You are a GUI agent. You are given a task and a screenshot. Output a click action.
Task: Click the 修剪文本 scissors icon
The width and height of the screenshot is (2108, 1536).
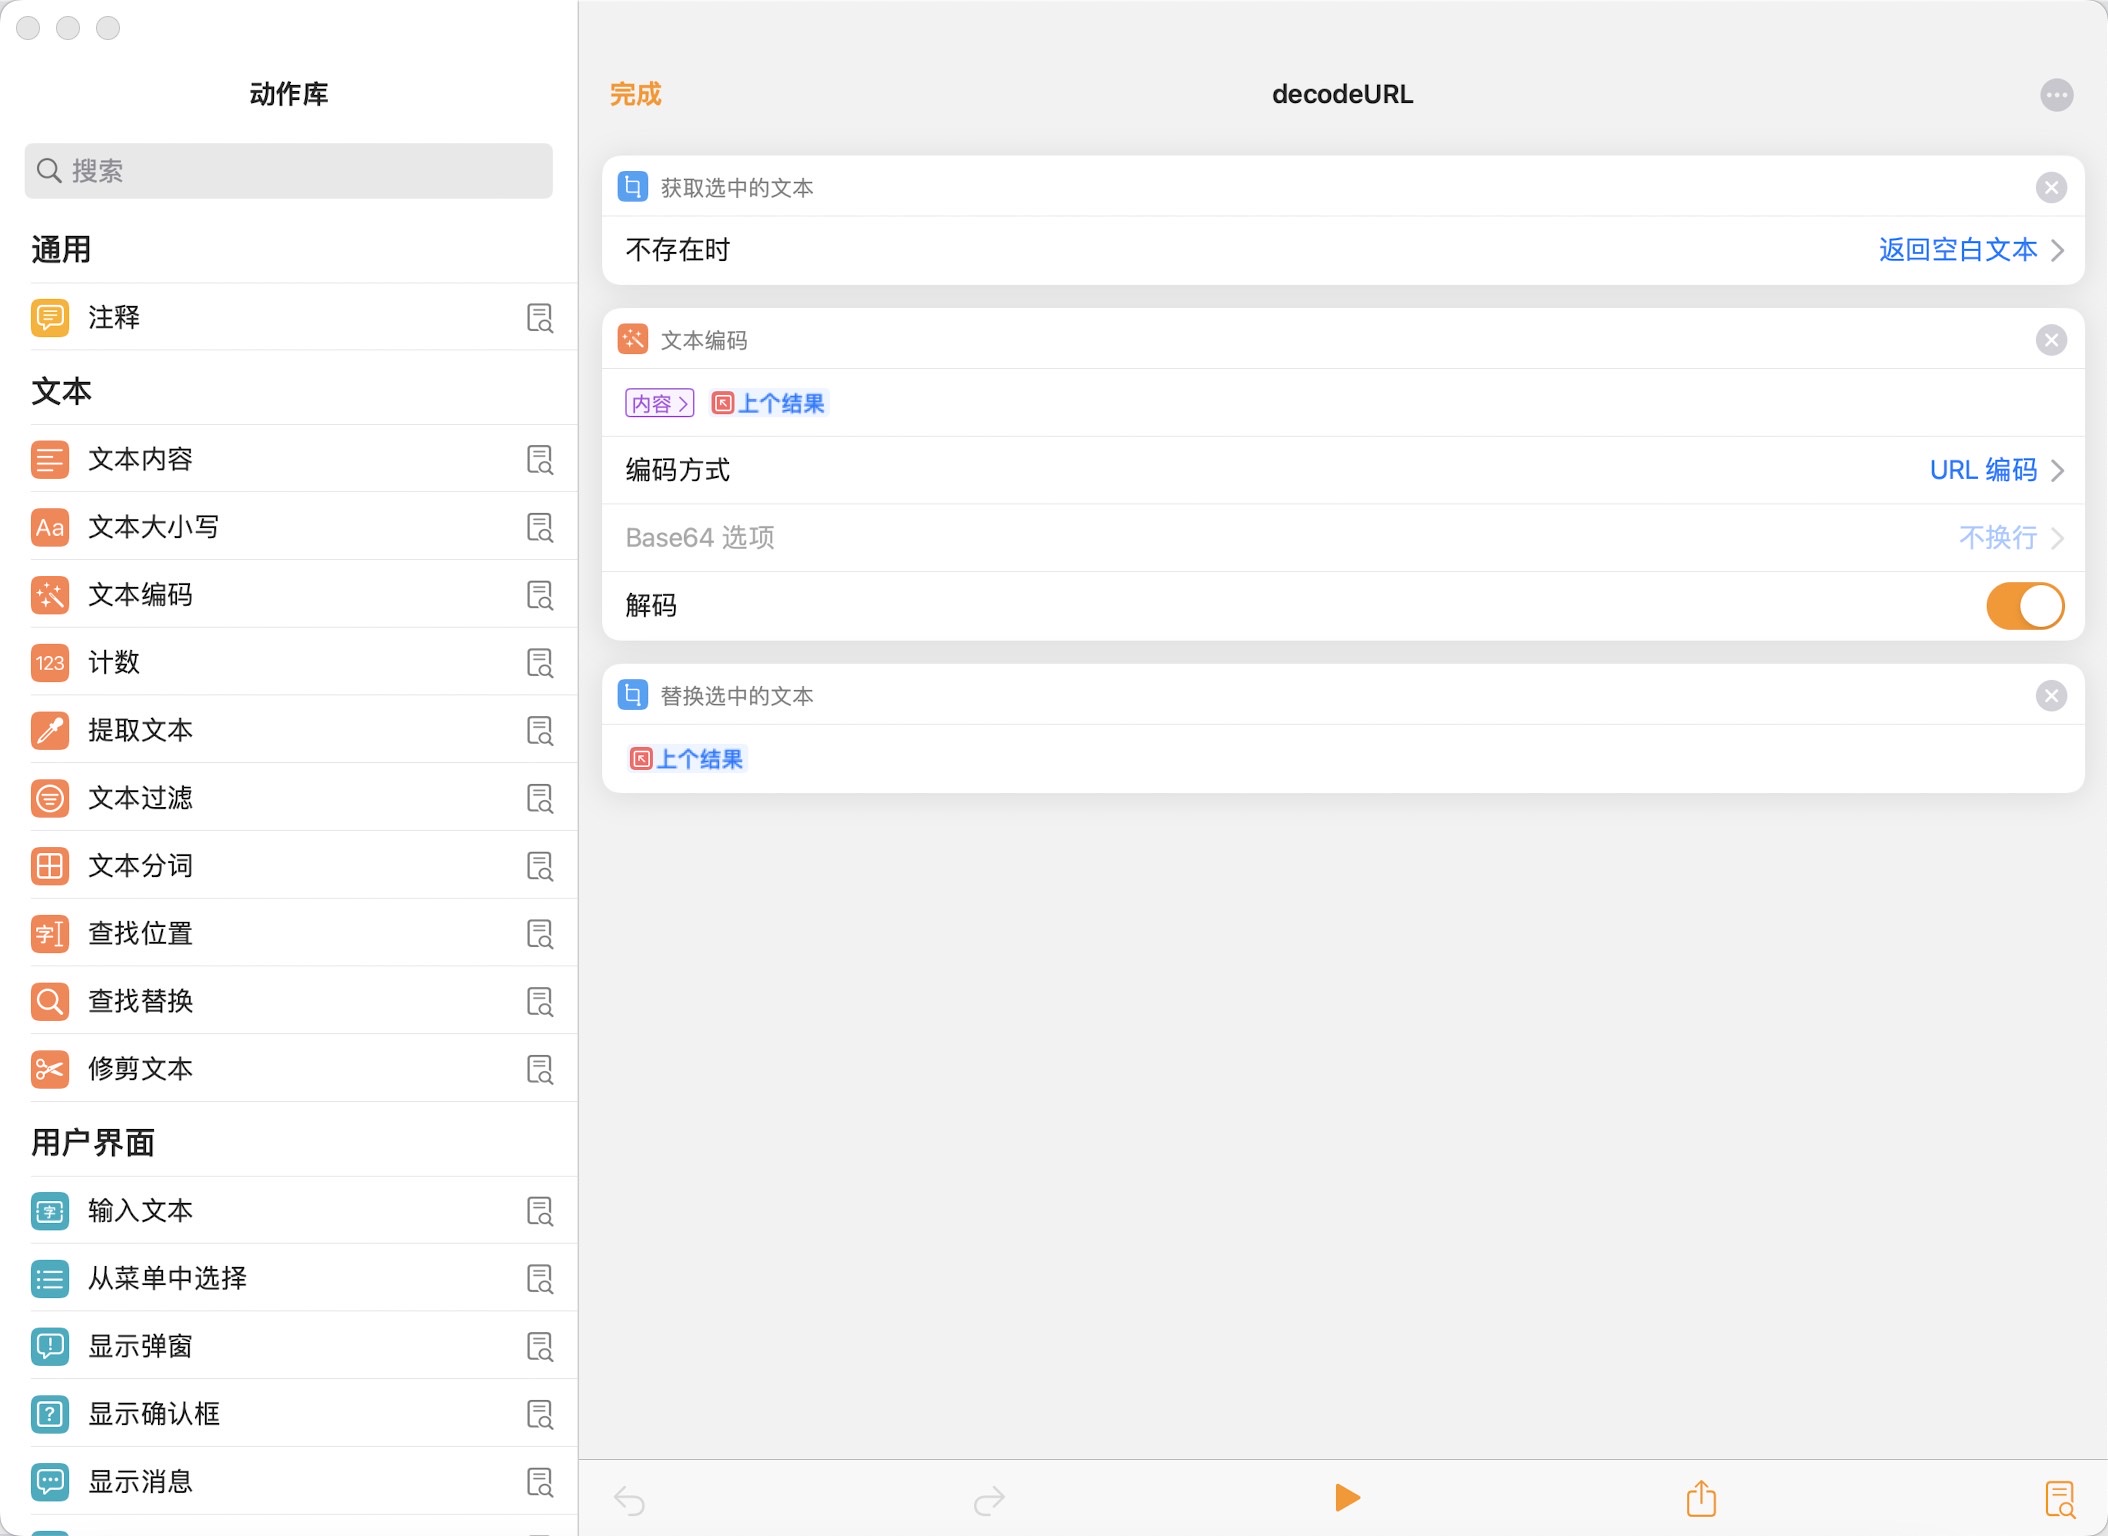[x=50, y=1069]
